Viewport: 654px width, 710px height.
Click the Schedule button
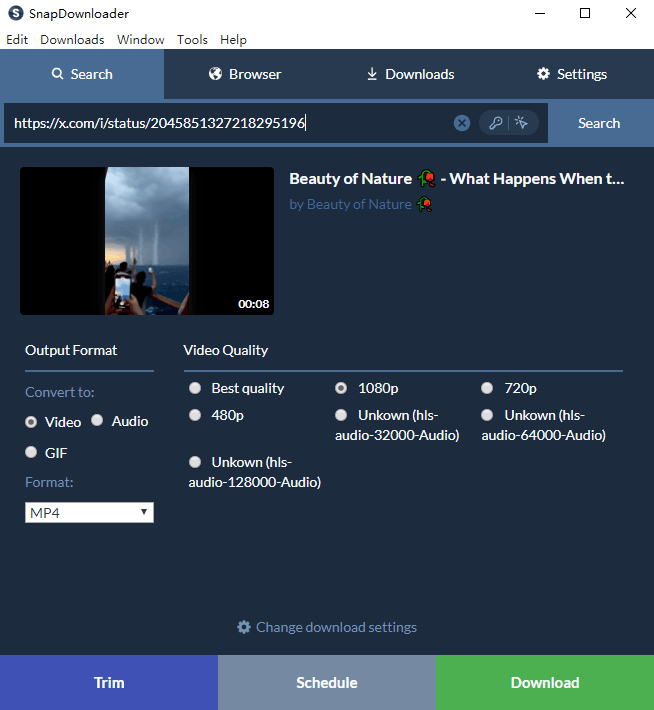pyautogui.click(x=327, y=682)
